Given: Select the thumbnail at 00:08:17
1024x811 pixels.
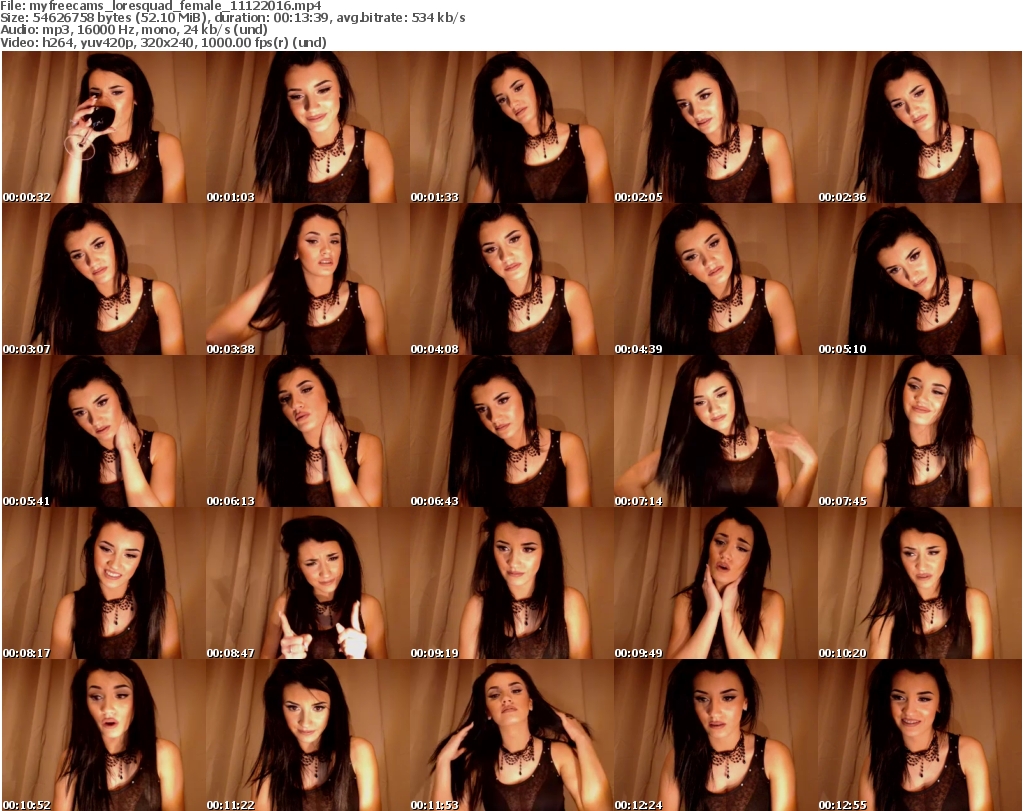Looking at the screenshot, I should point(103,583).
